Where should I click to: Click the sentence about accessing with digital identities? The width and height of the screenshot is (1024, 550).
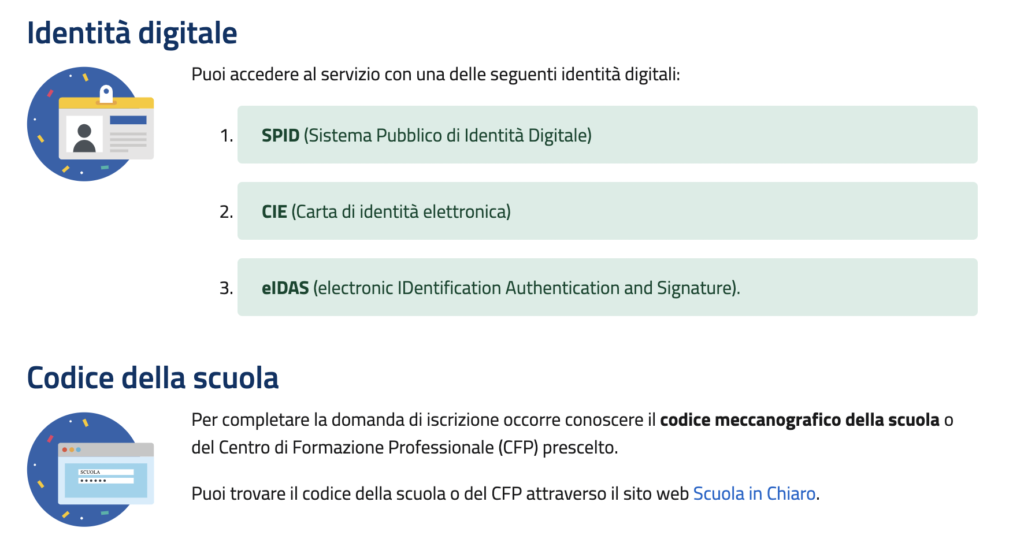436,74
